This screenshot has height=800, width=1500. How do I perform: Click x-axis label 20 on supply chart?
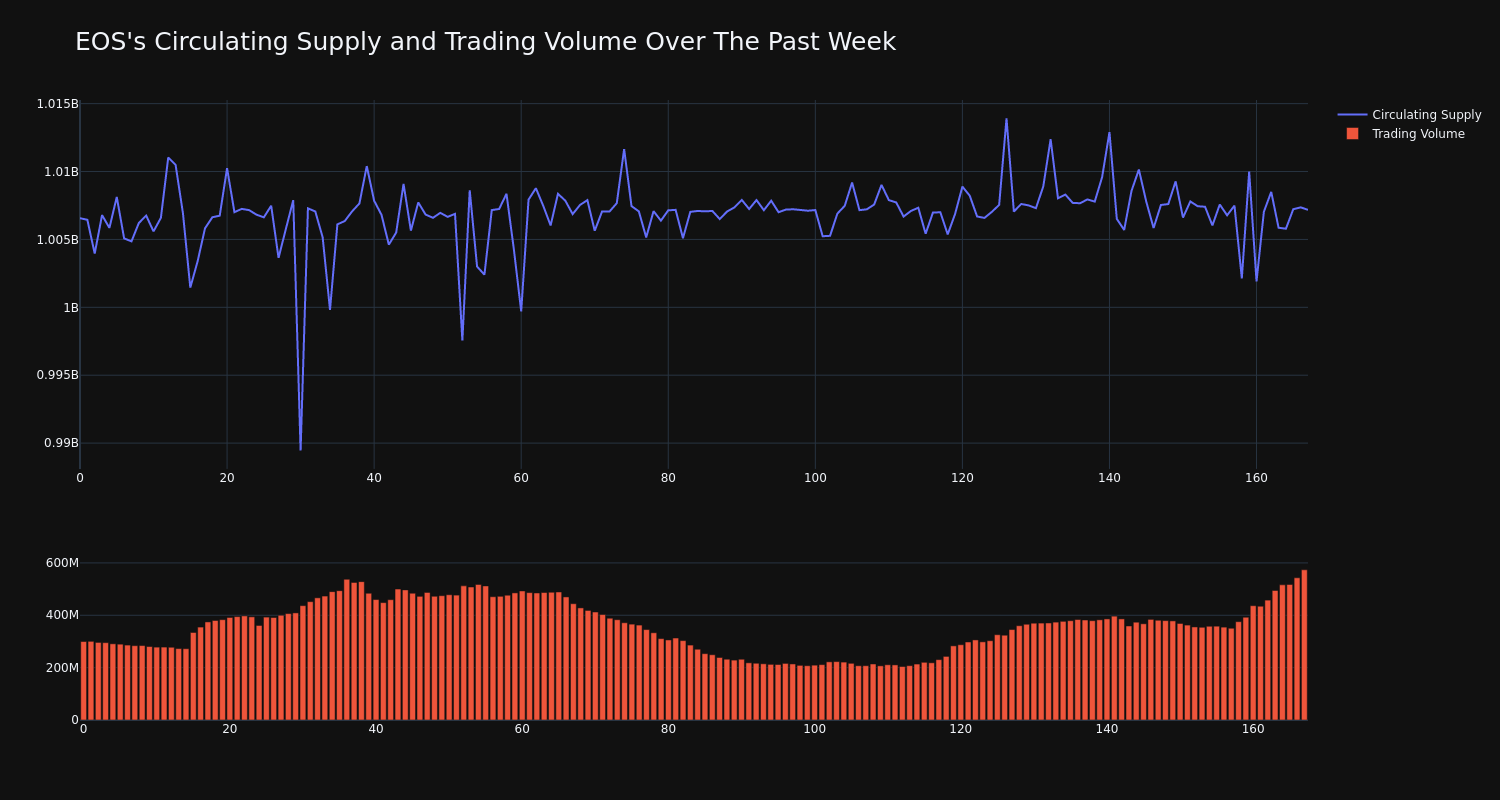tap(227, 478)
